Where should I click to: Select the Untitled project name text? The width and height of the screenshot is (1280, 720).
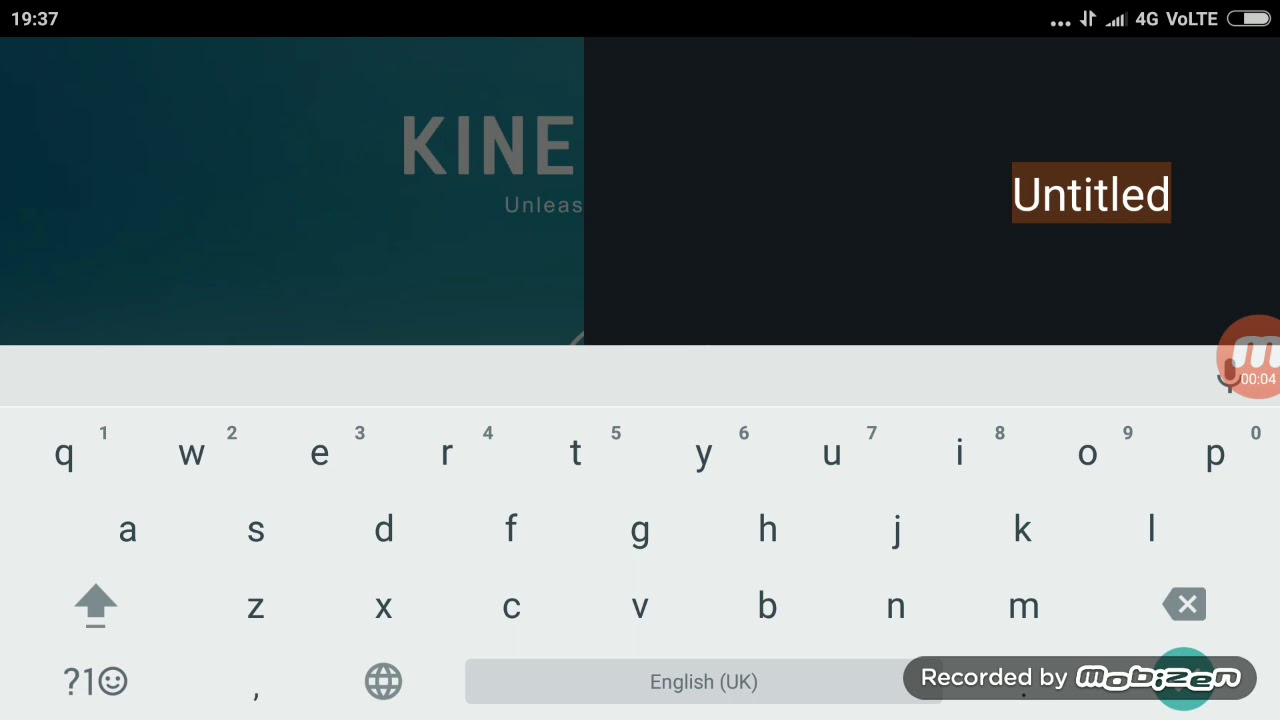point(1091,193)
